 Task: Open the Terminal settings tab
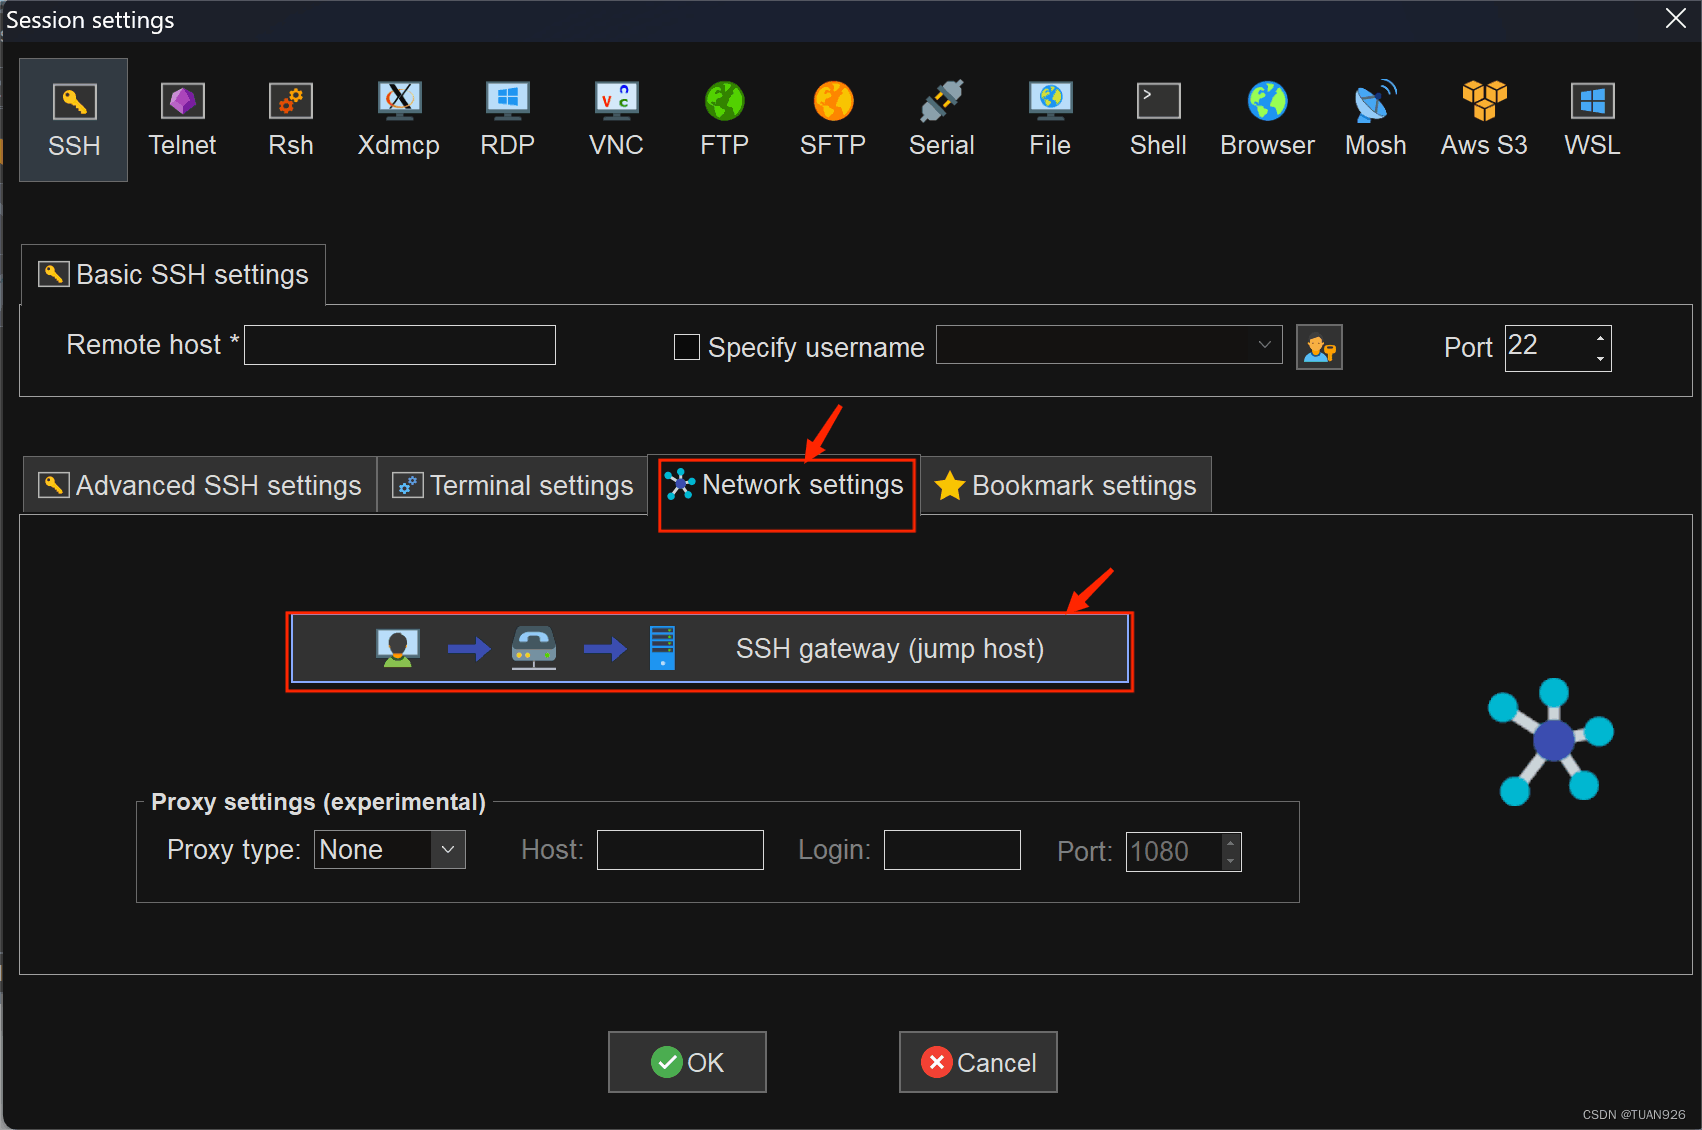point(513,485)
